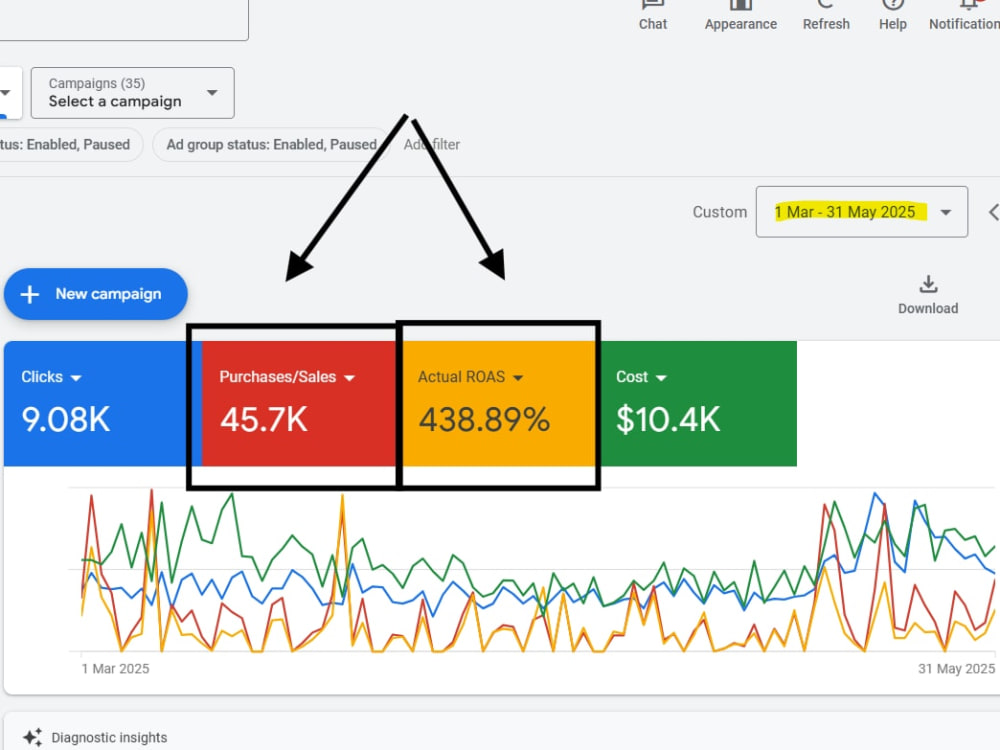Click the 45.7K purchases value

click(264, 420)
